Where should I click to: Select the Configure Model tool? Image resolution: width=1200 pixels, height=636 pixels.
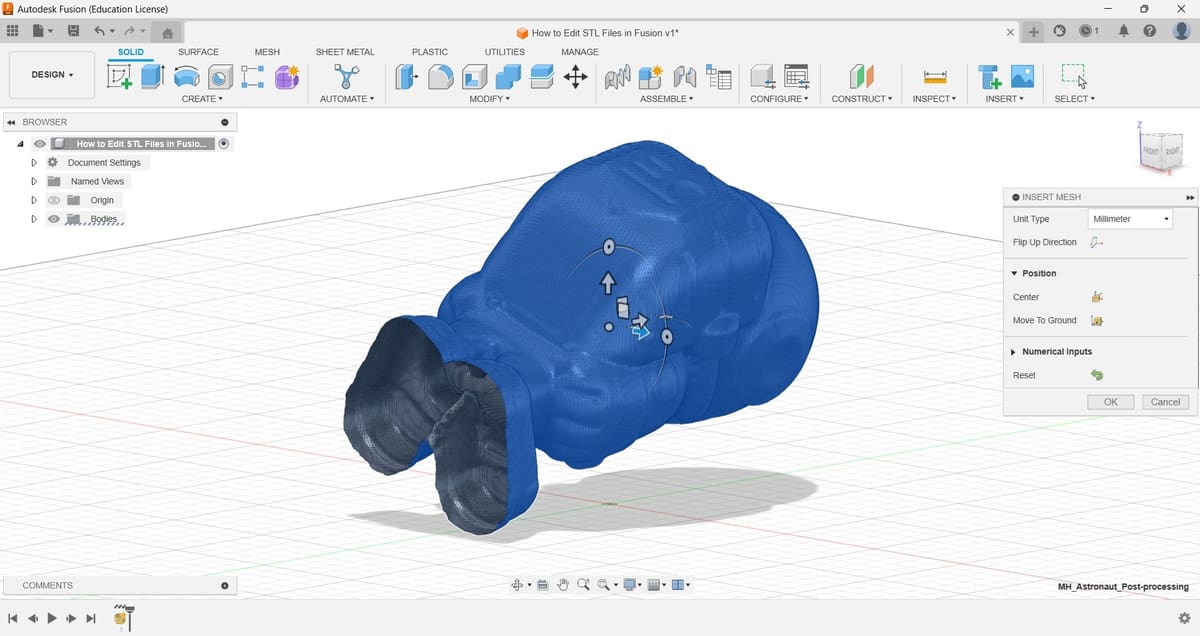tap(762, 77)
